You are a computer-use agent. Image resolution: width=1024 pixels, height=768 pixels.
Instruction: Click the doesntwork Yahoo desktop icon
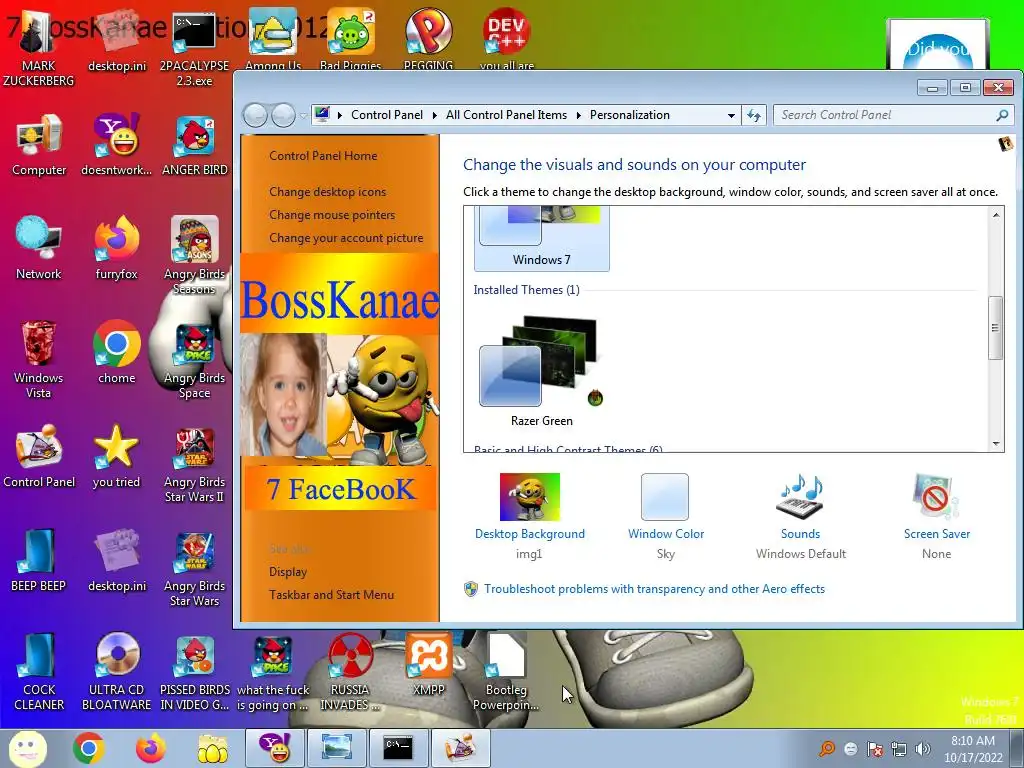tap(116, 145)
